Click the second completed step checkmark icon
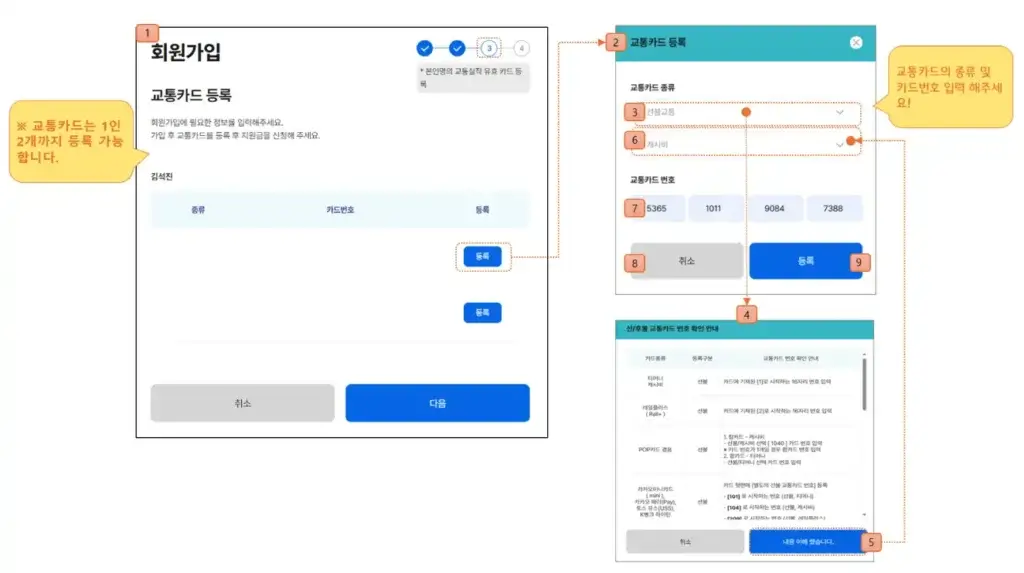Screen dimensions: 1024x573 457,48
